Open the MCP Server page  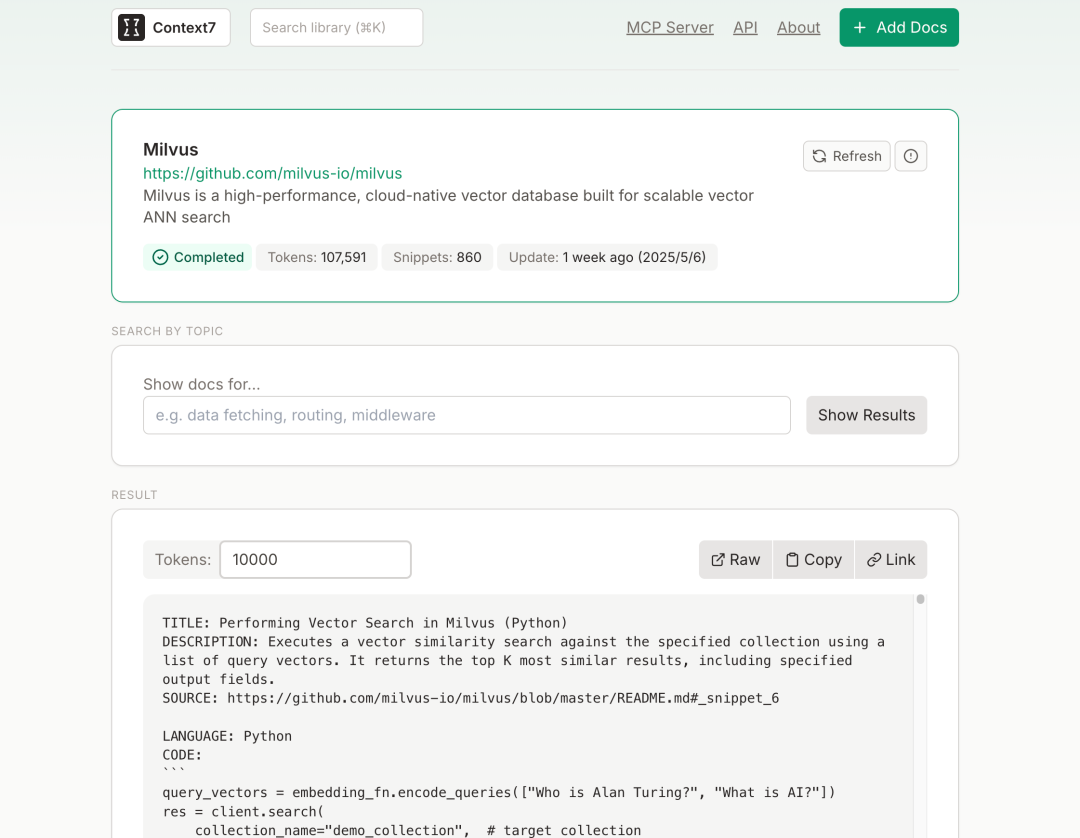click(670, 28)
